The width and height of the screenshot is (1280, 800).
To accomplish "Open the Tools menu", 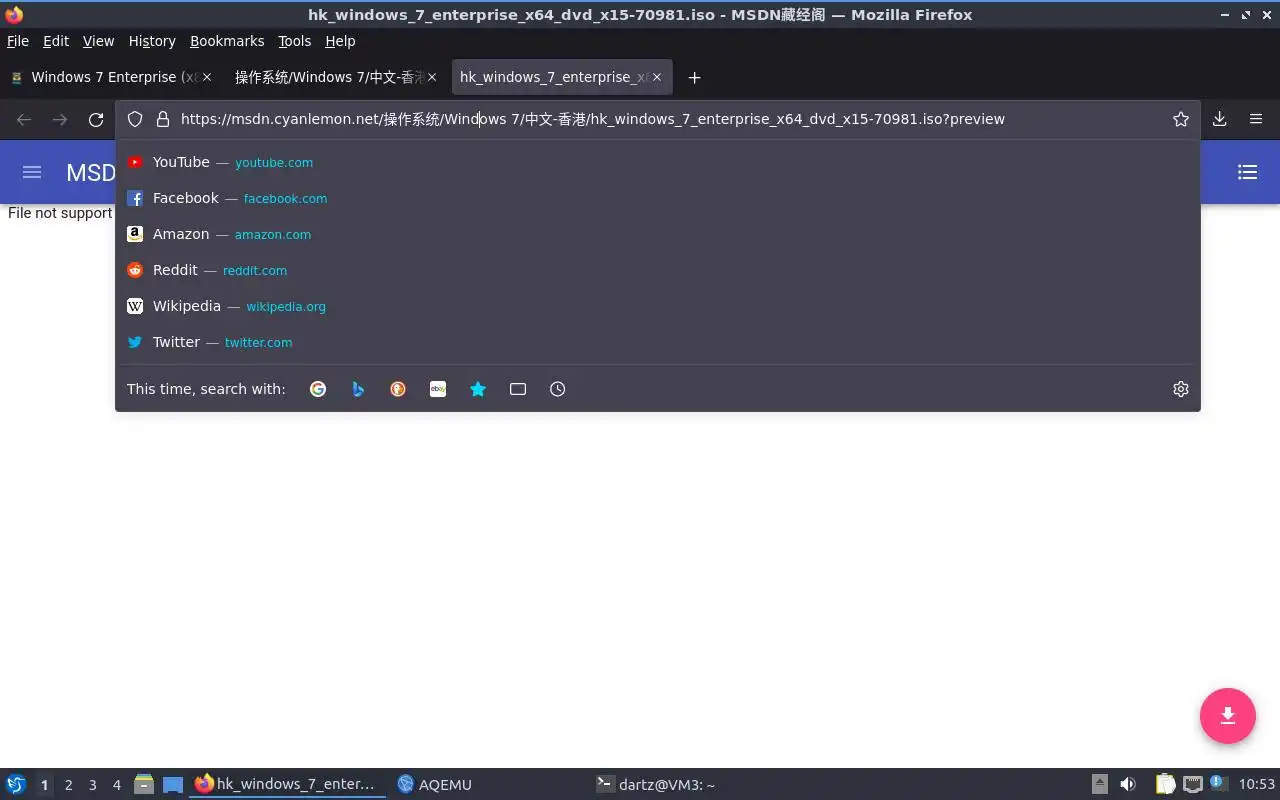I will (x=295, y=41).
